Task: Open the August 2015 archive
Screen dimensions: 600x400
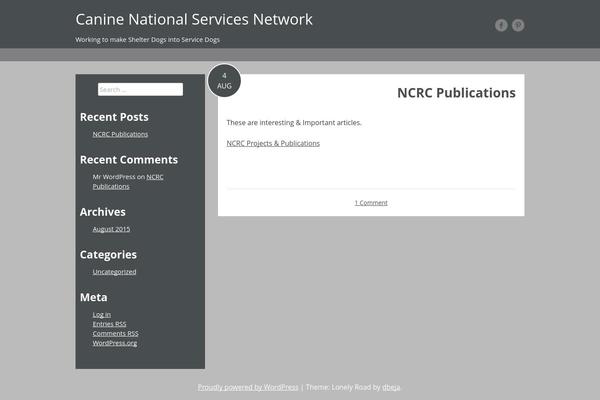Action: tap(111, 229)
